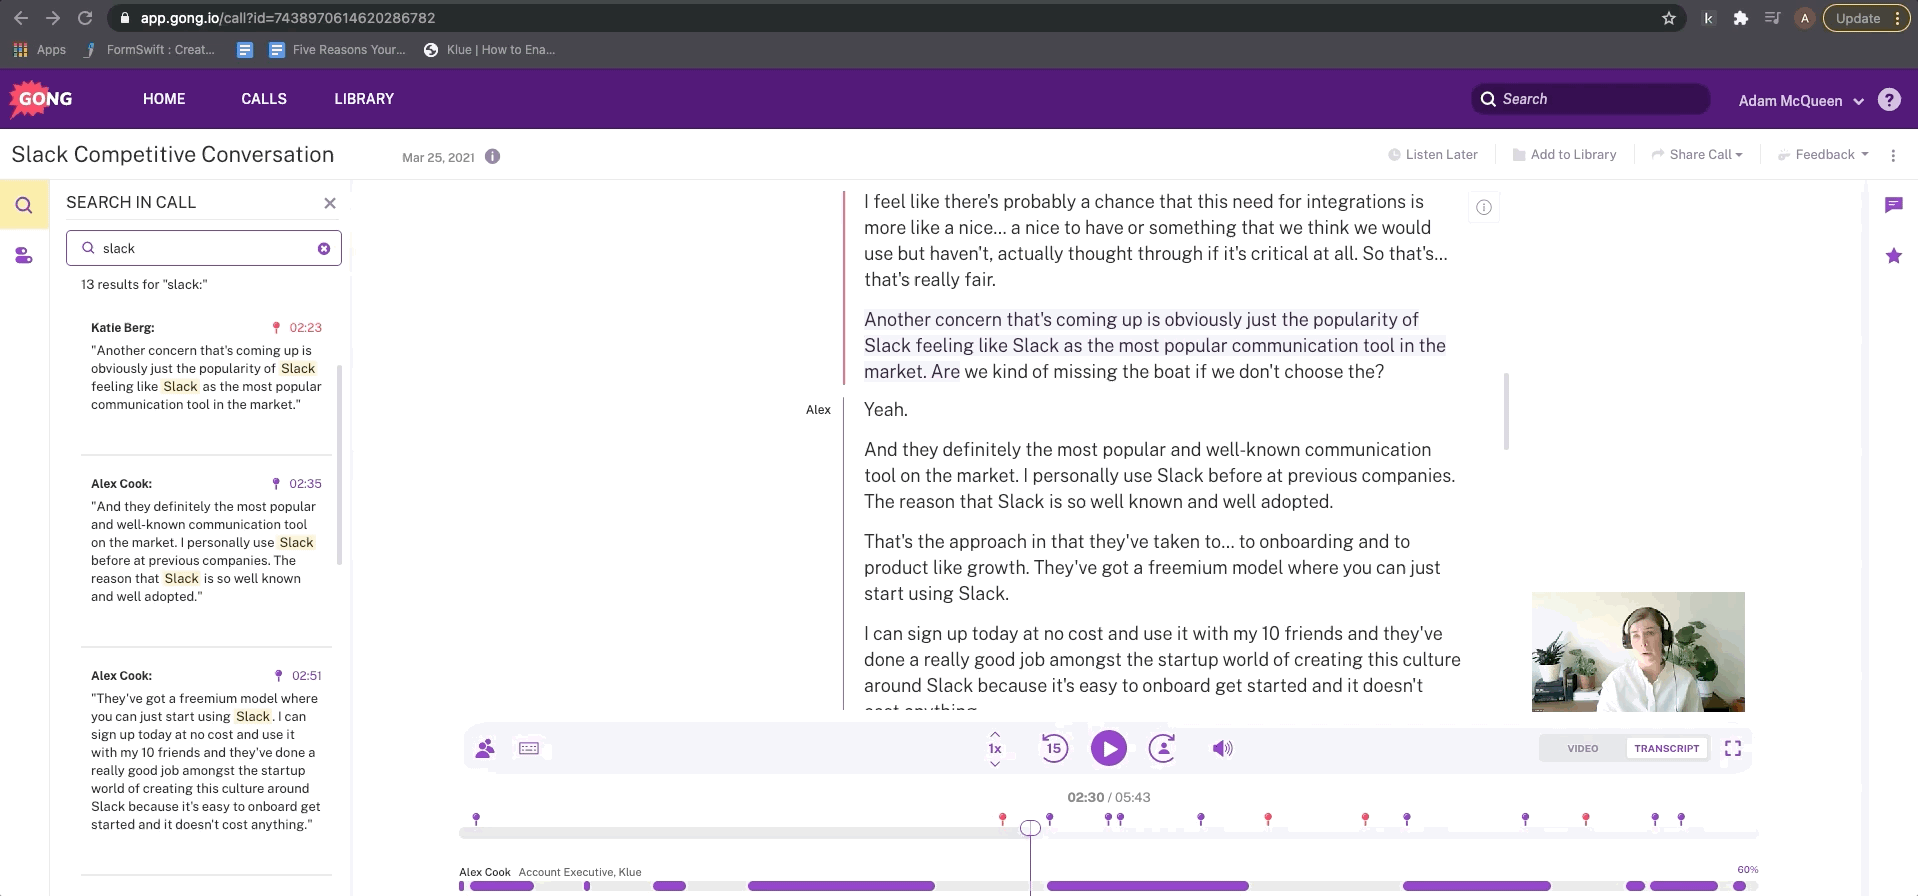Click the paragraph starting 'Another concern that's coming up'

click(1154, 345)
